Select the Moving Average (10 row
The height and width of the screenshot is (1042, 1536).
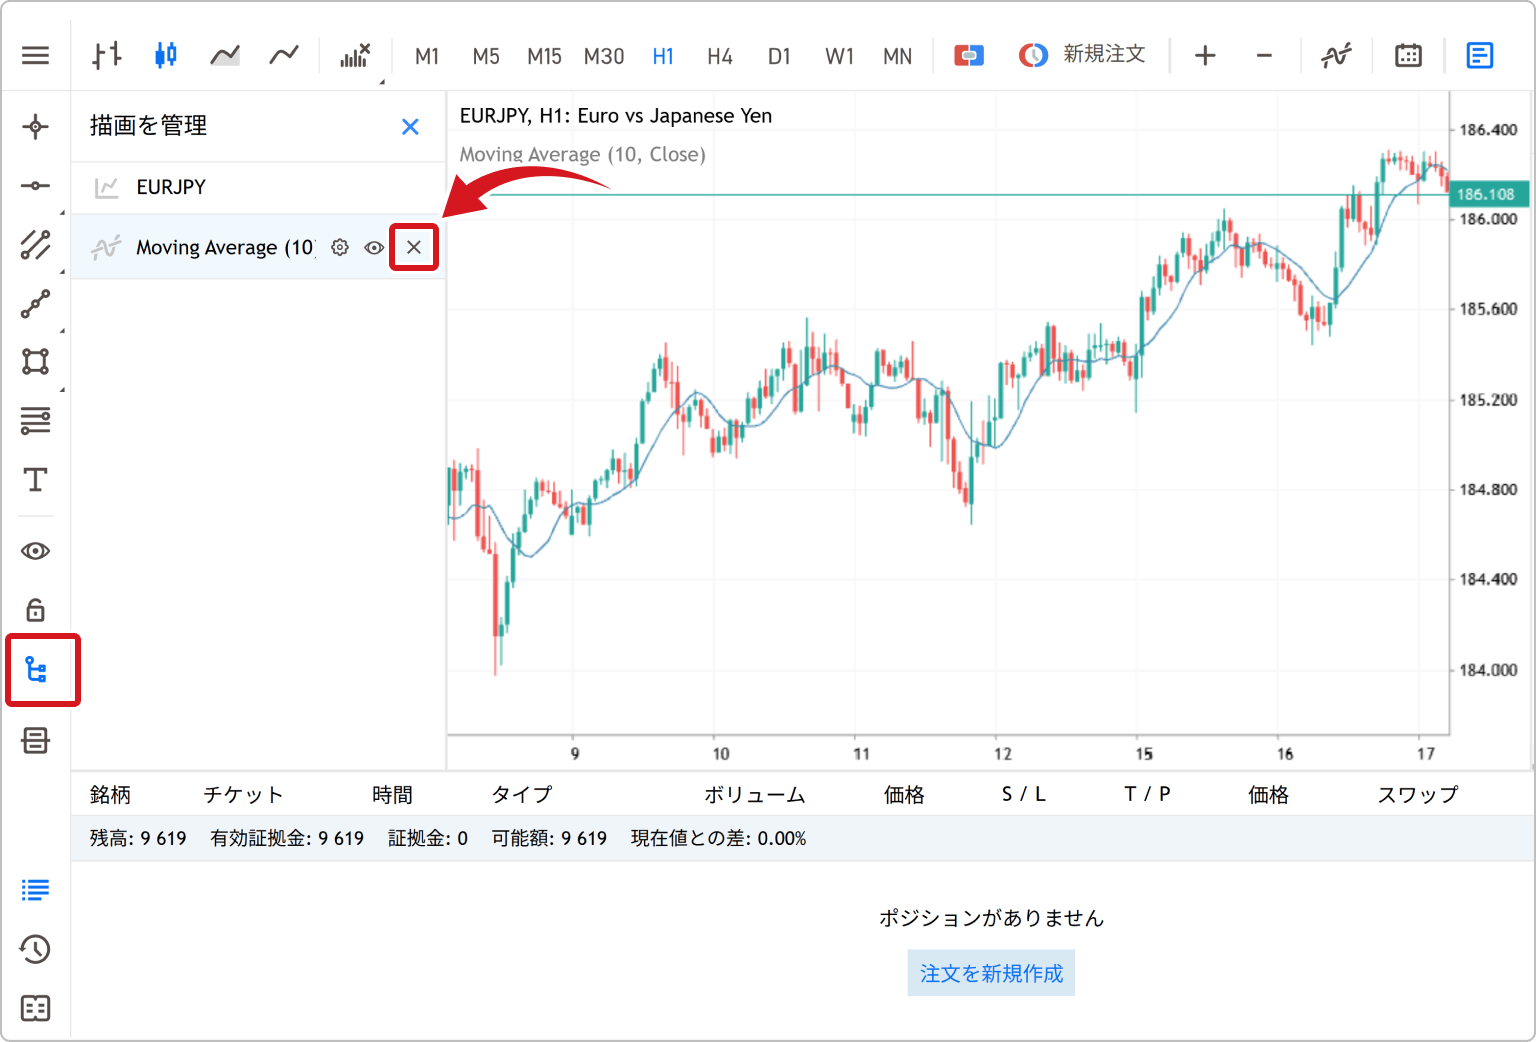tap(258, 247)
